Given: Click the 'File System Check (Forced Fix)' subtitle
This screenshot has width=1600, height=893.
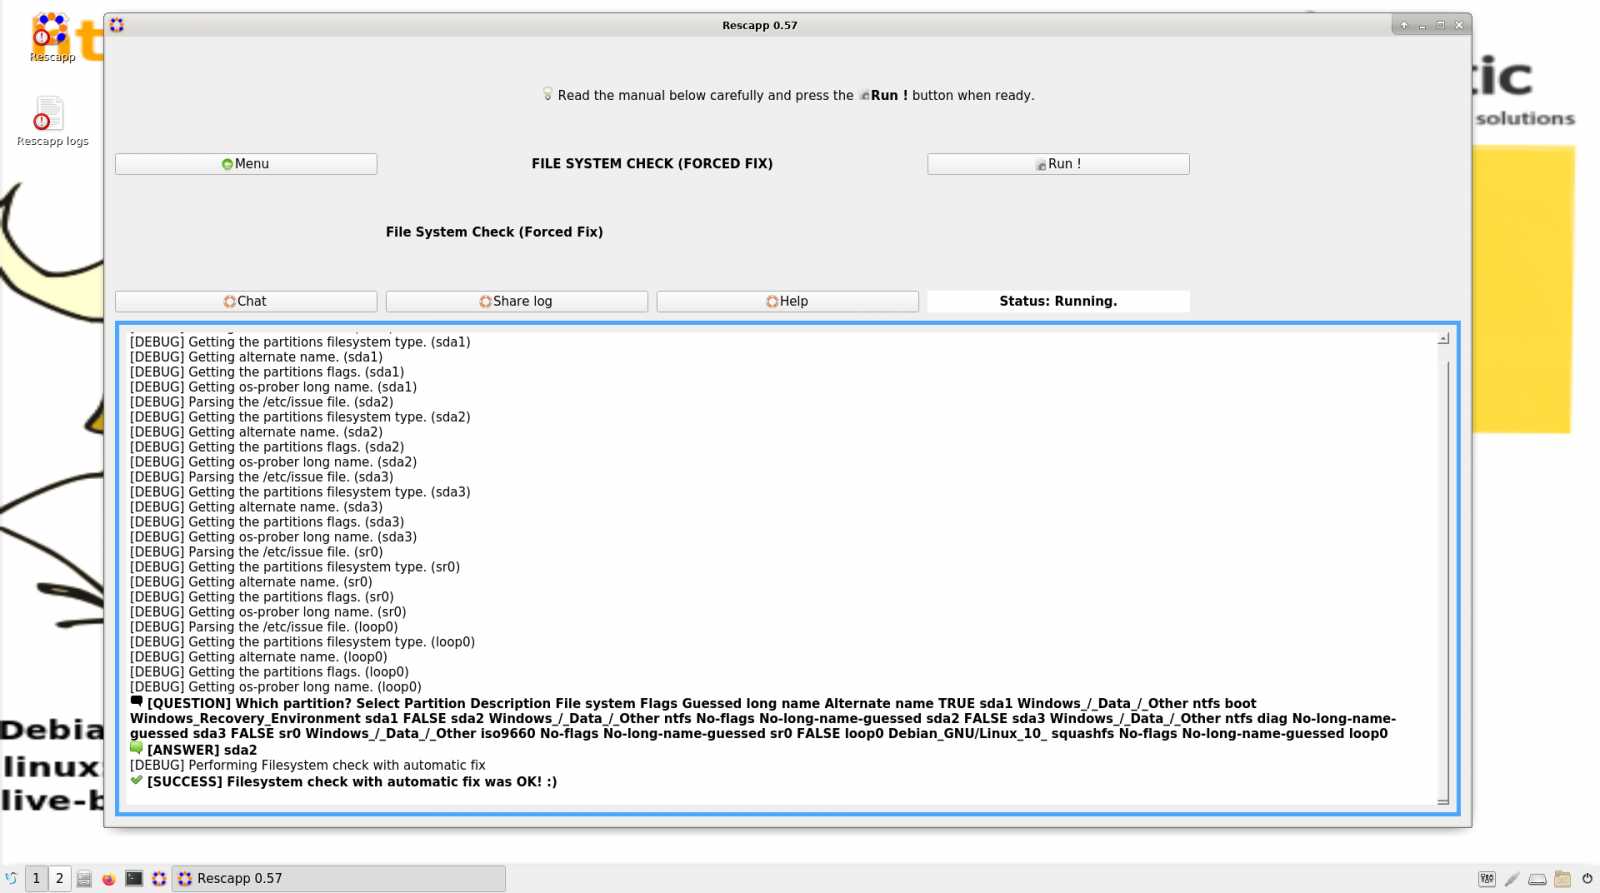Looking at the screenshot, I should (494, 232).
